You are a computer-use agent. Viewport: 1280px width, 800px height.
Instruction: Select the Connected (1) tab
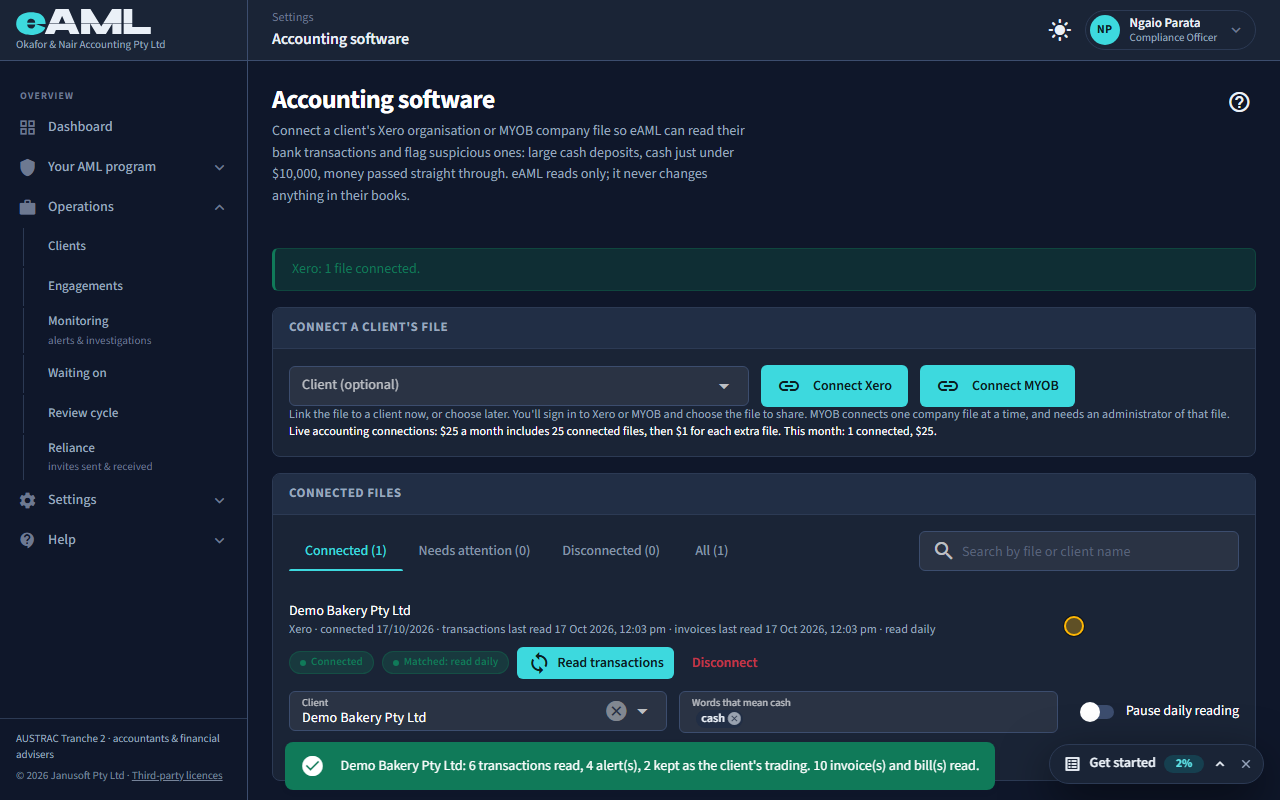click(346, 551)
